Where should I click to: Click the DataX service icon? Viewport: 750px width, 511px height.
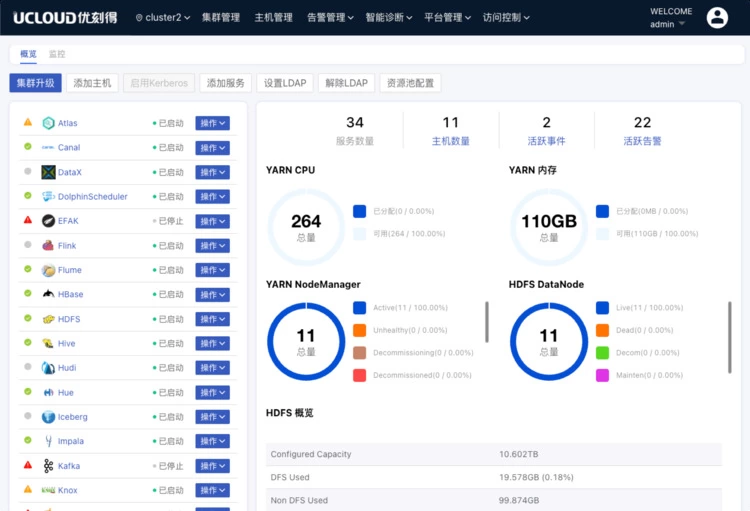(x=48, y=172)
